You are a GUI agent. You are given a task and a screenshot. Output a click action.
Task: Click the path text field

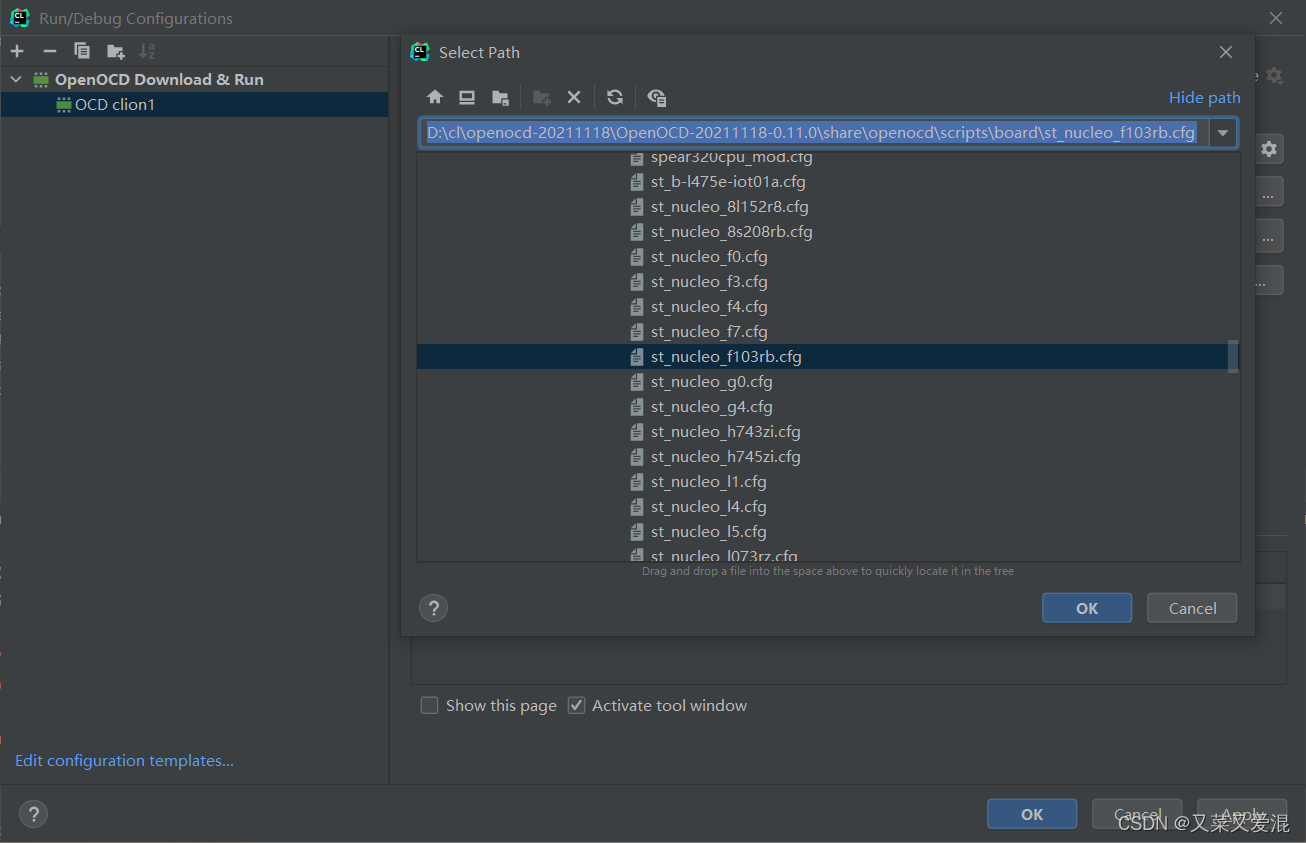tap(813, 133)
